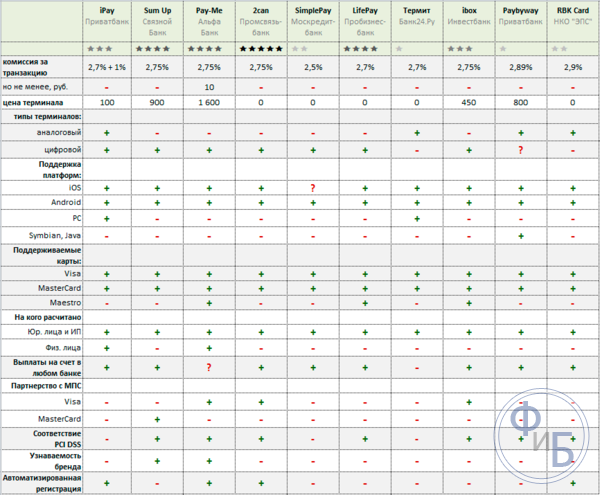Click the SimplePay column header
600x496 pixels.
coord(313,10)
